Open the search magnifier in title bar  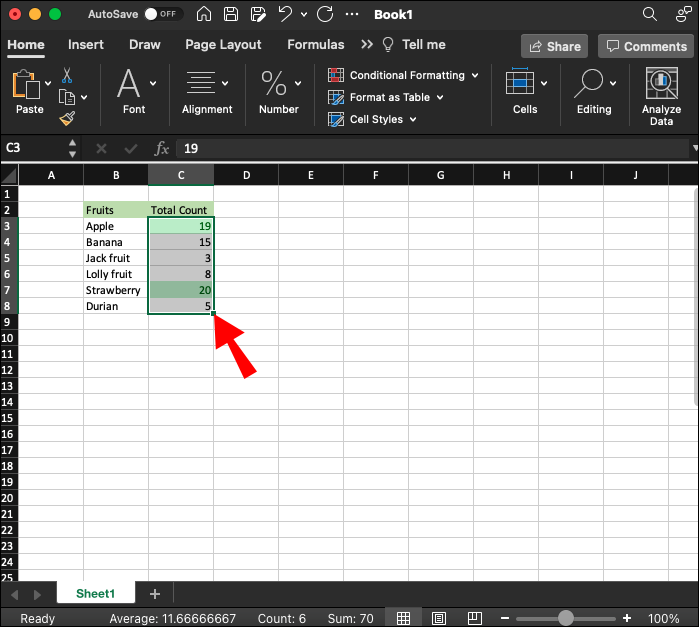(x=650, y=15)
